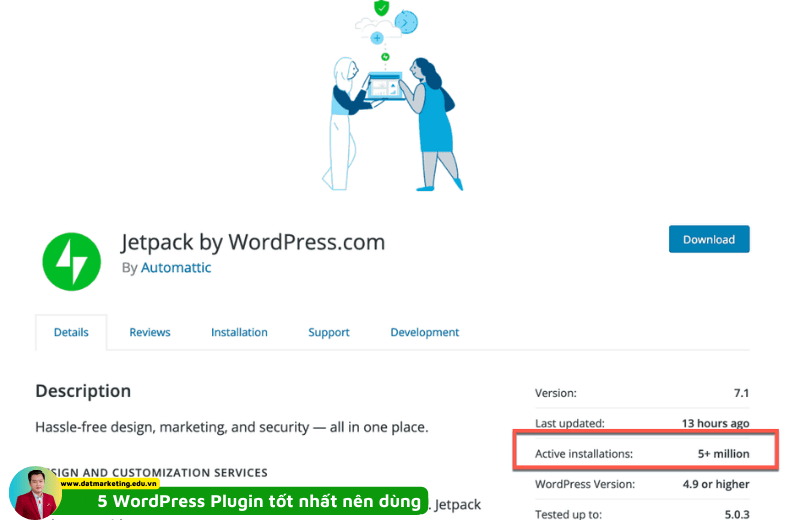Click the 'WordPress Version:' label
Image resolution: width=800 pixels, height=520 pixels.
tap(585, 484)
